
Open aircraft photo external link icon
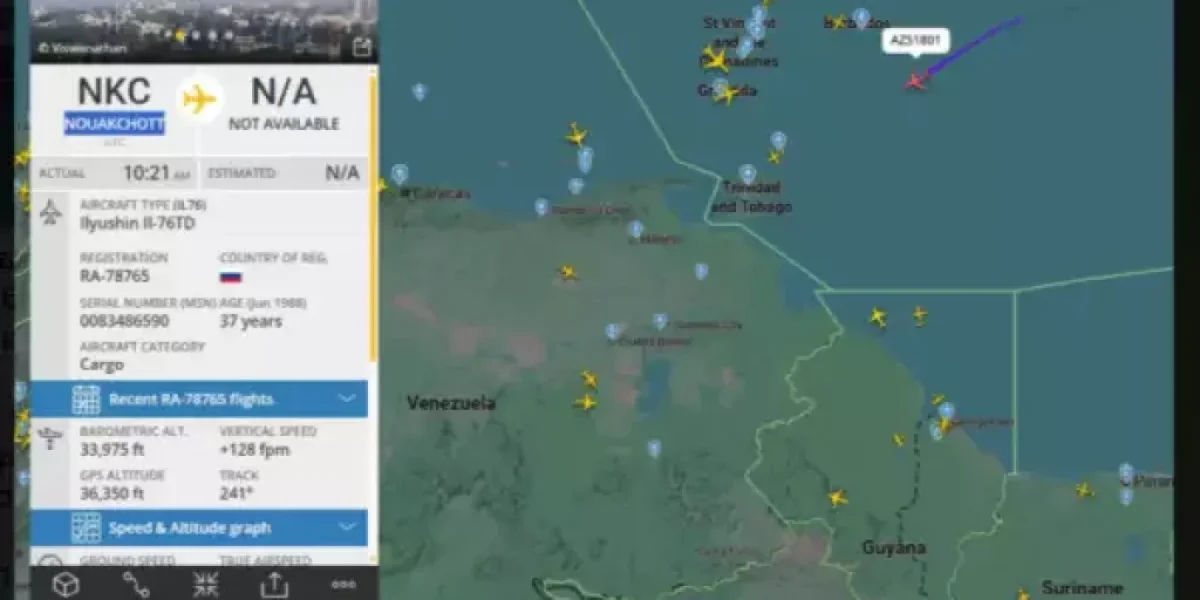click(x=362, y=47)
